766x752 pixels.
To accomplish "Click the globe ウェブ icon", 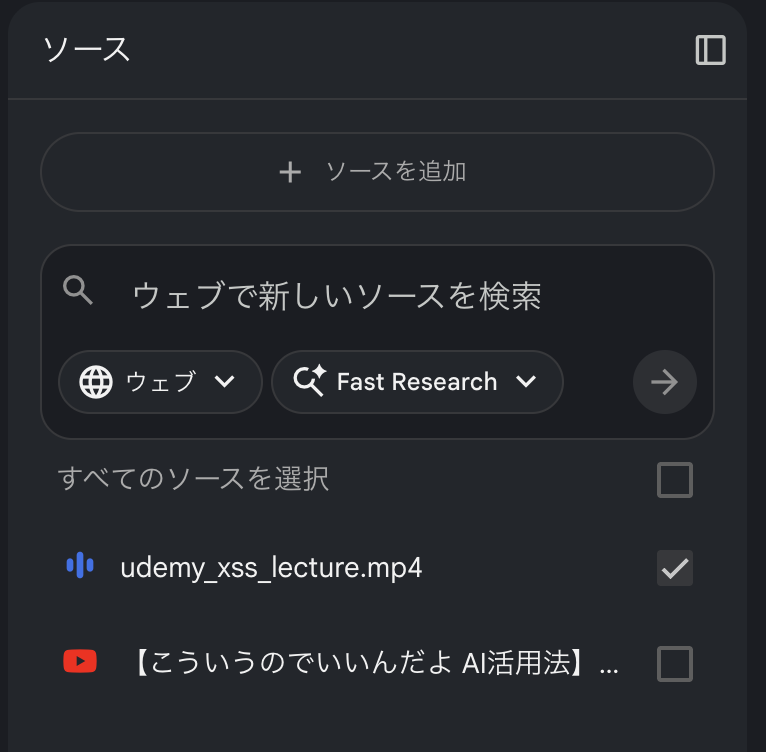I will pyautogui.click(x=96, y=382).
